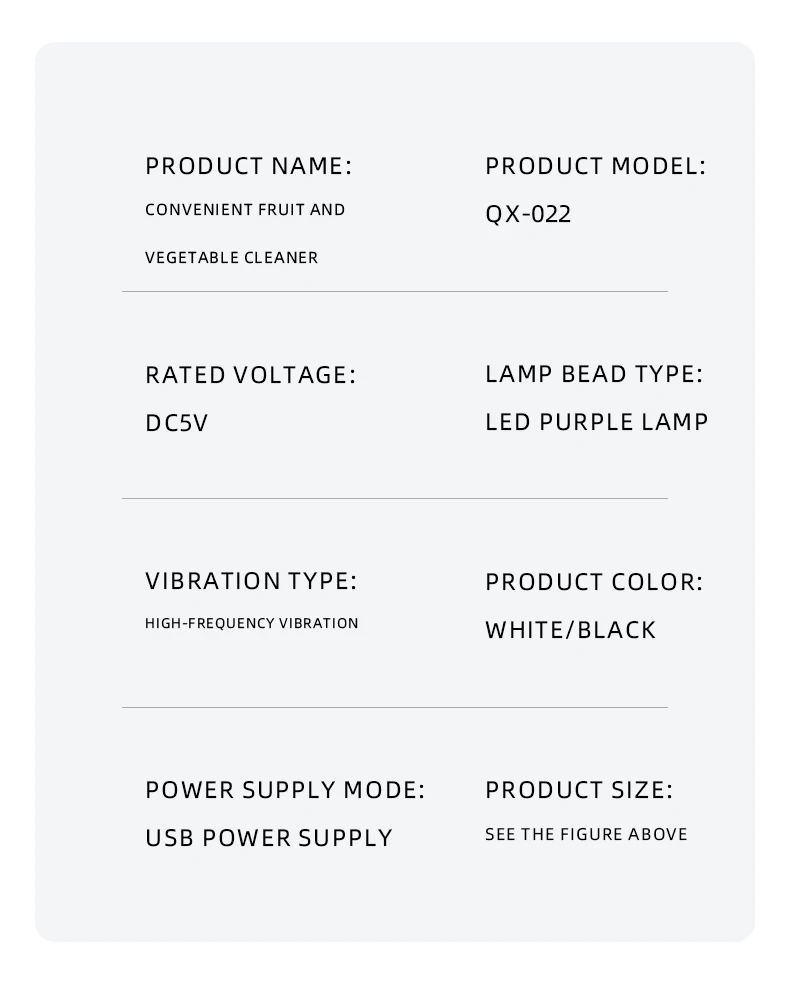Click the divider line below DC5V row

tap(394, 499)
